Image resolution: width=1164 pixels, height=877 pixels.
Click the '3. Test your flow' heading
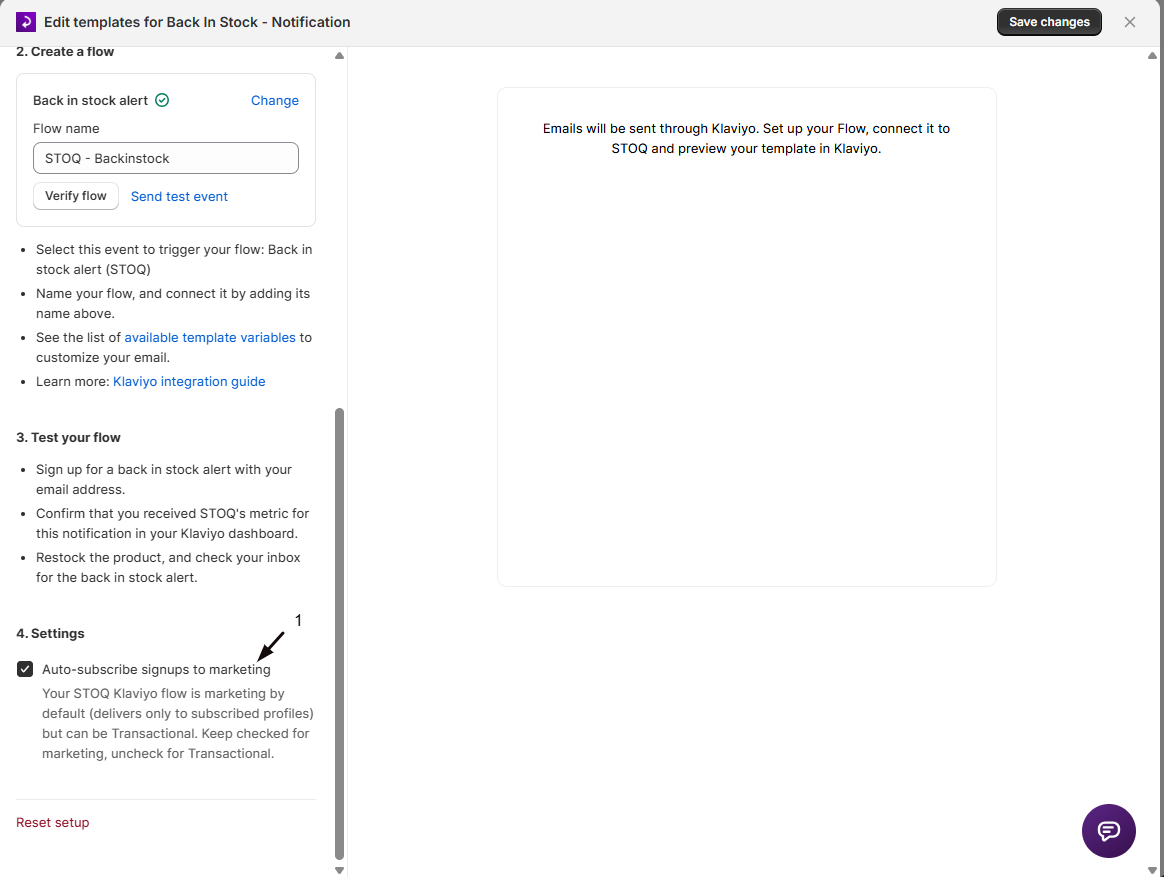click(x=68, y=437)
